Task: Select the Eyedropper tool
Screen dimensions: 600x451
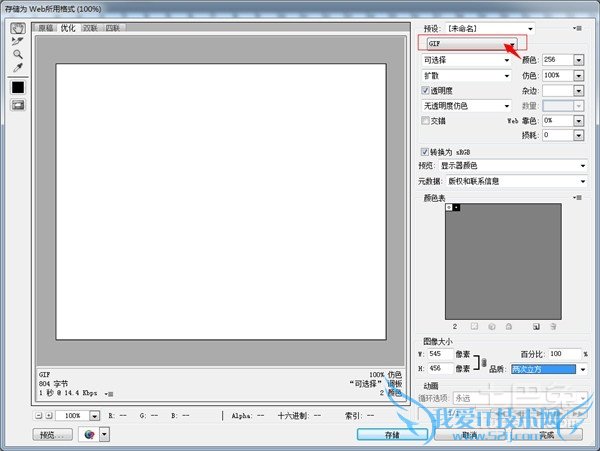Action: pyautogui.click(x=18, y=68)
